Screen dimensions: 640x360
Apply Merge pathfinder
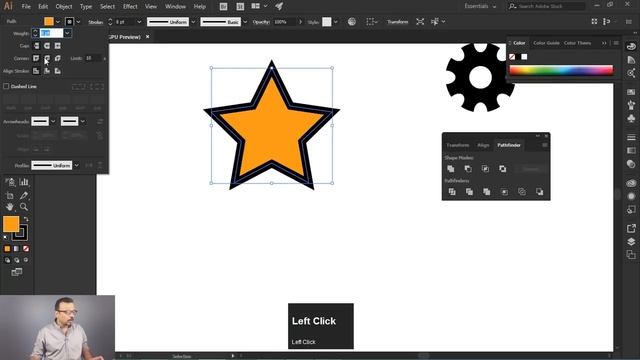coord(487,191)
